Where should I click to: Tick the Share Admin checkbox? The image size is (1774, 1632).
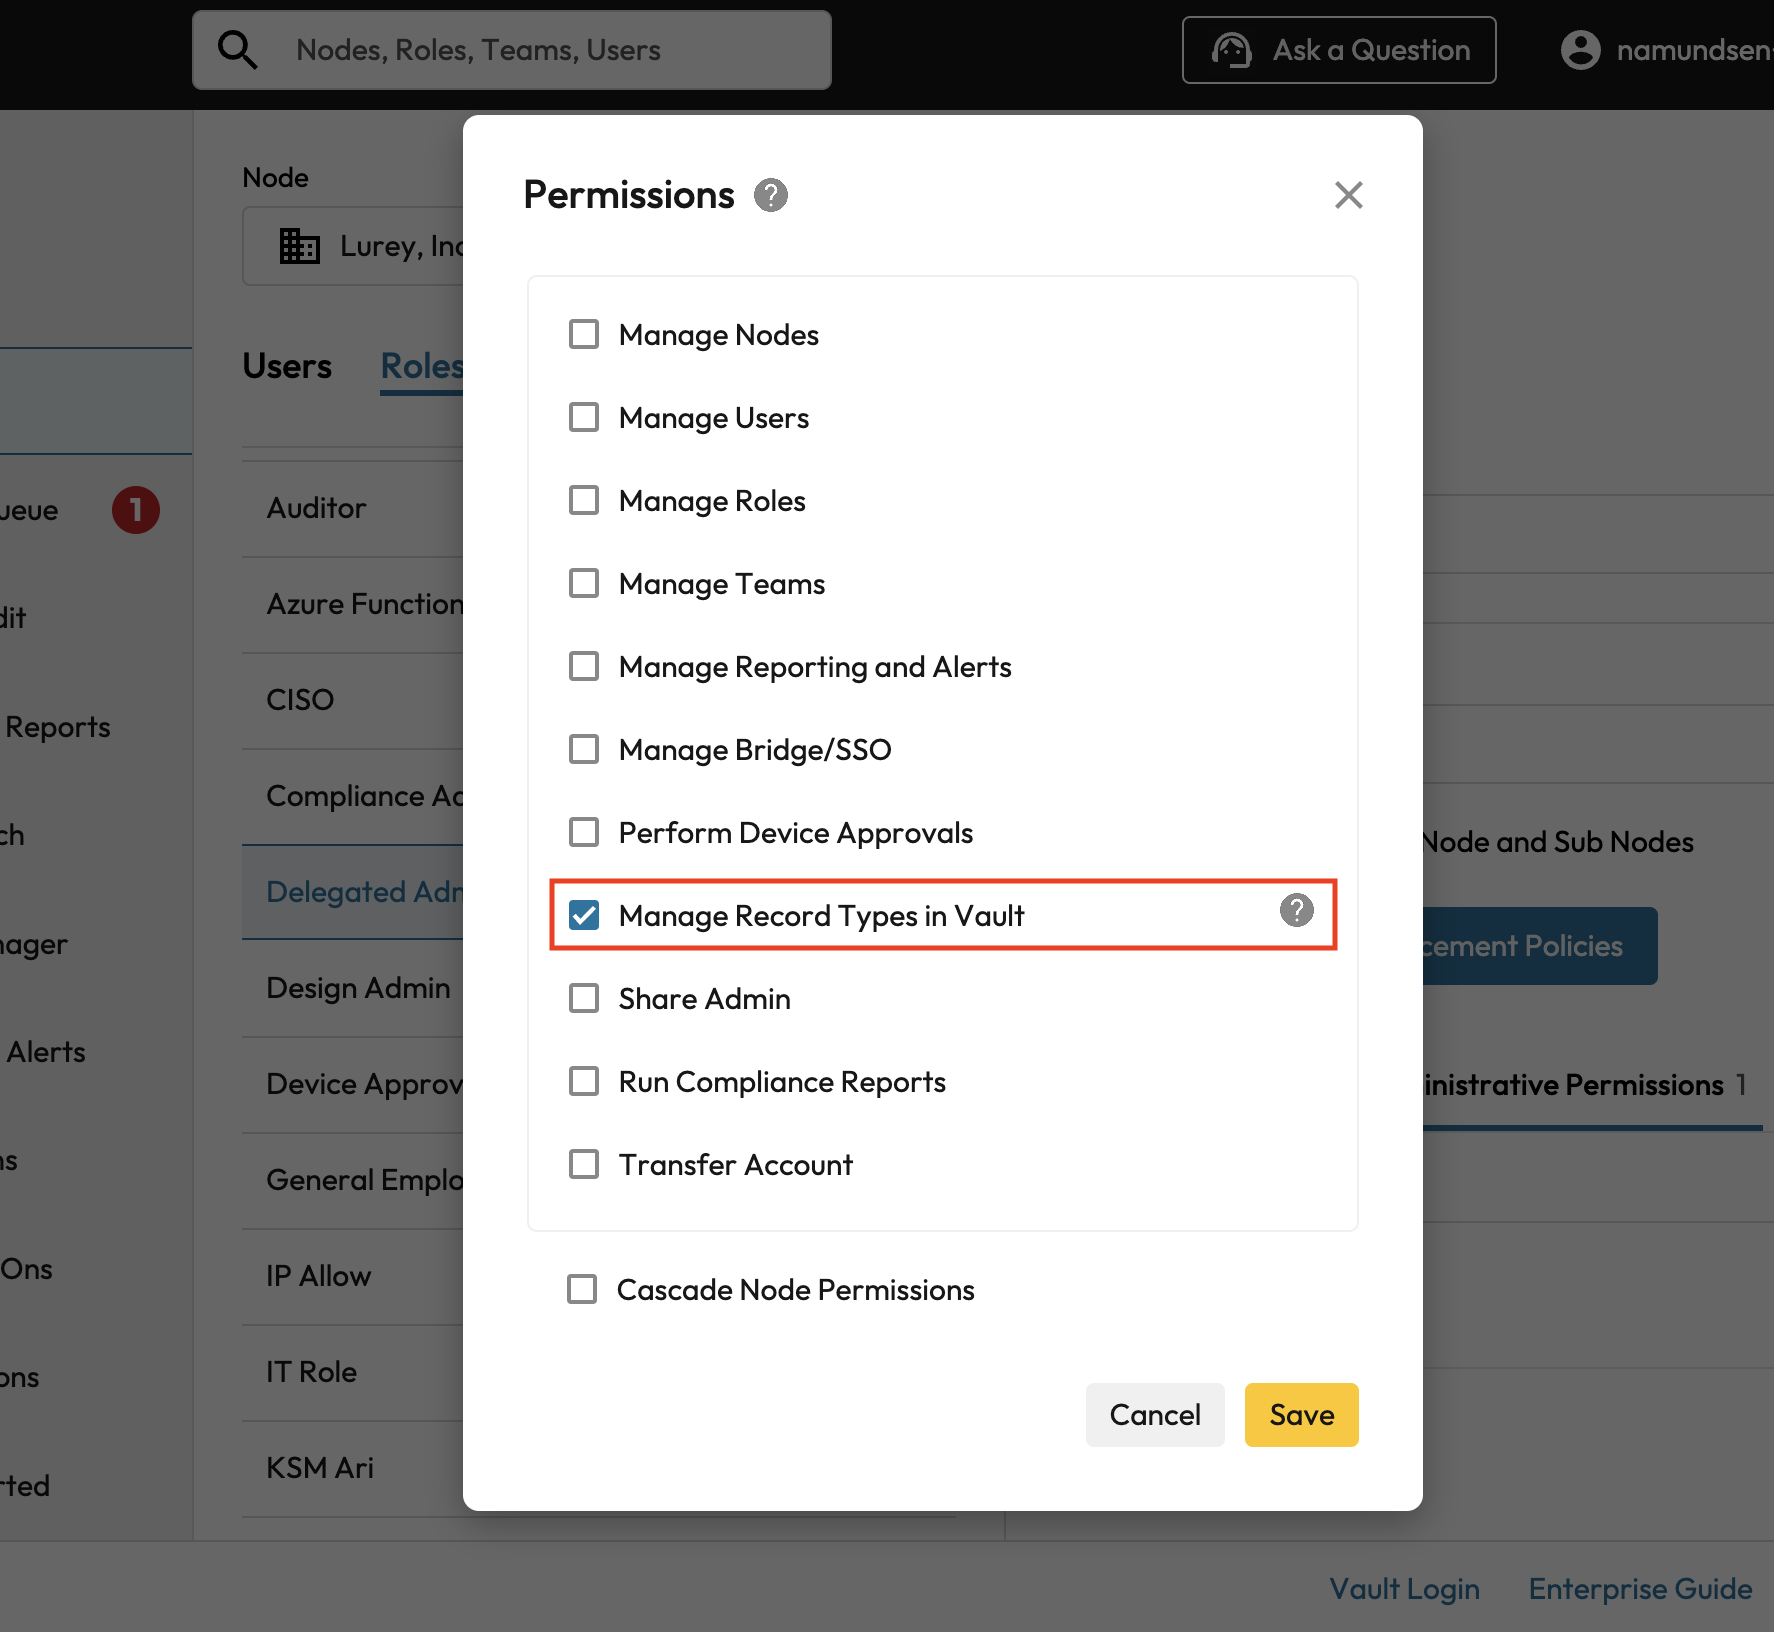tap(584, 998)
